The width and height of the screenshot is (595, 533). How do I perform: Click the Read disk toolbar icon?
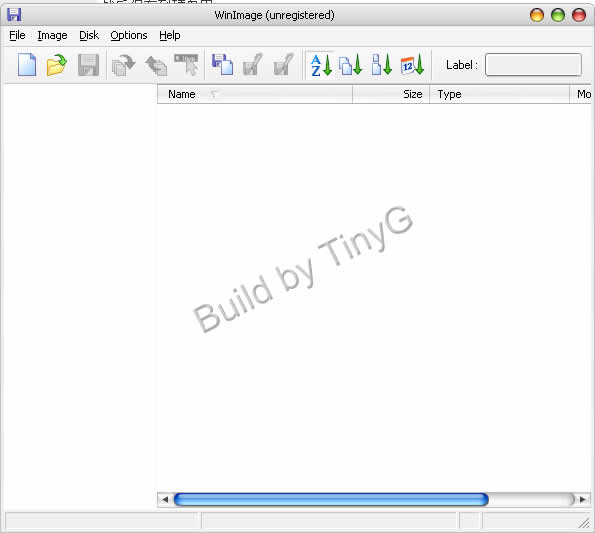coord(222,65)
